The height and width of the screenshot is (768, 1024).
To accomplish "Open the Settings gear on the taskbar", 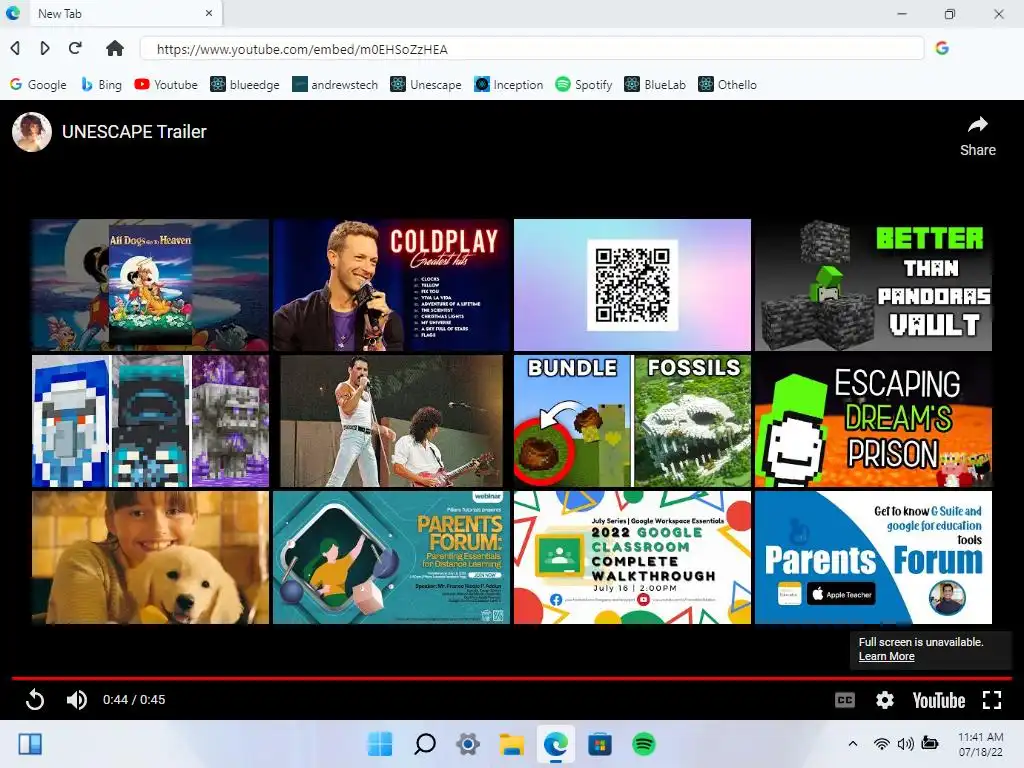I will (468, 744).
